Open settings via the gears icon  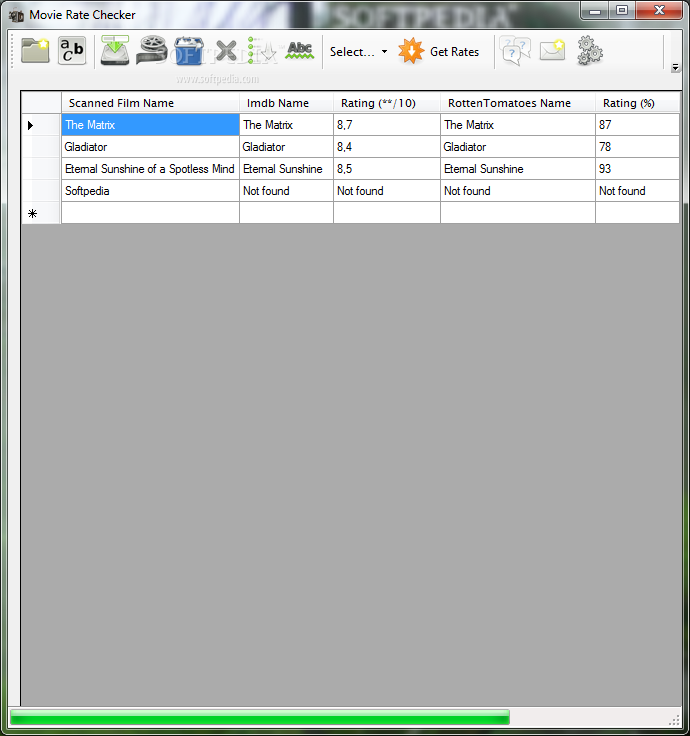click(x=590, y=51)
